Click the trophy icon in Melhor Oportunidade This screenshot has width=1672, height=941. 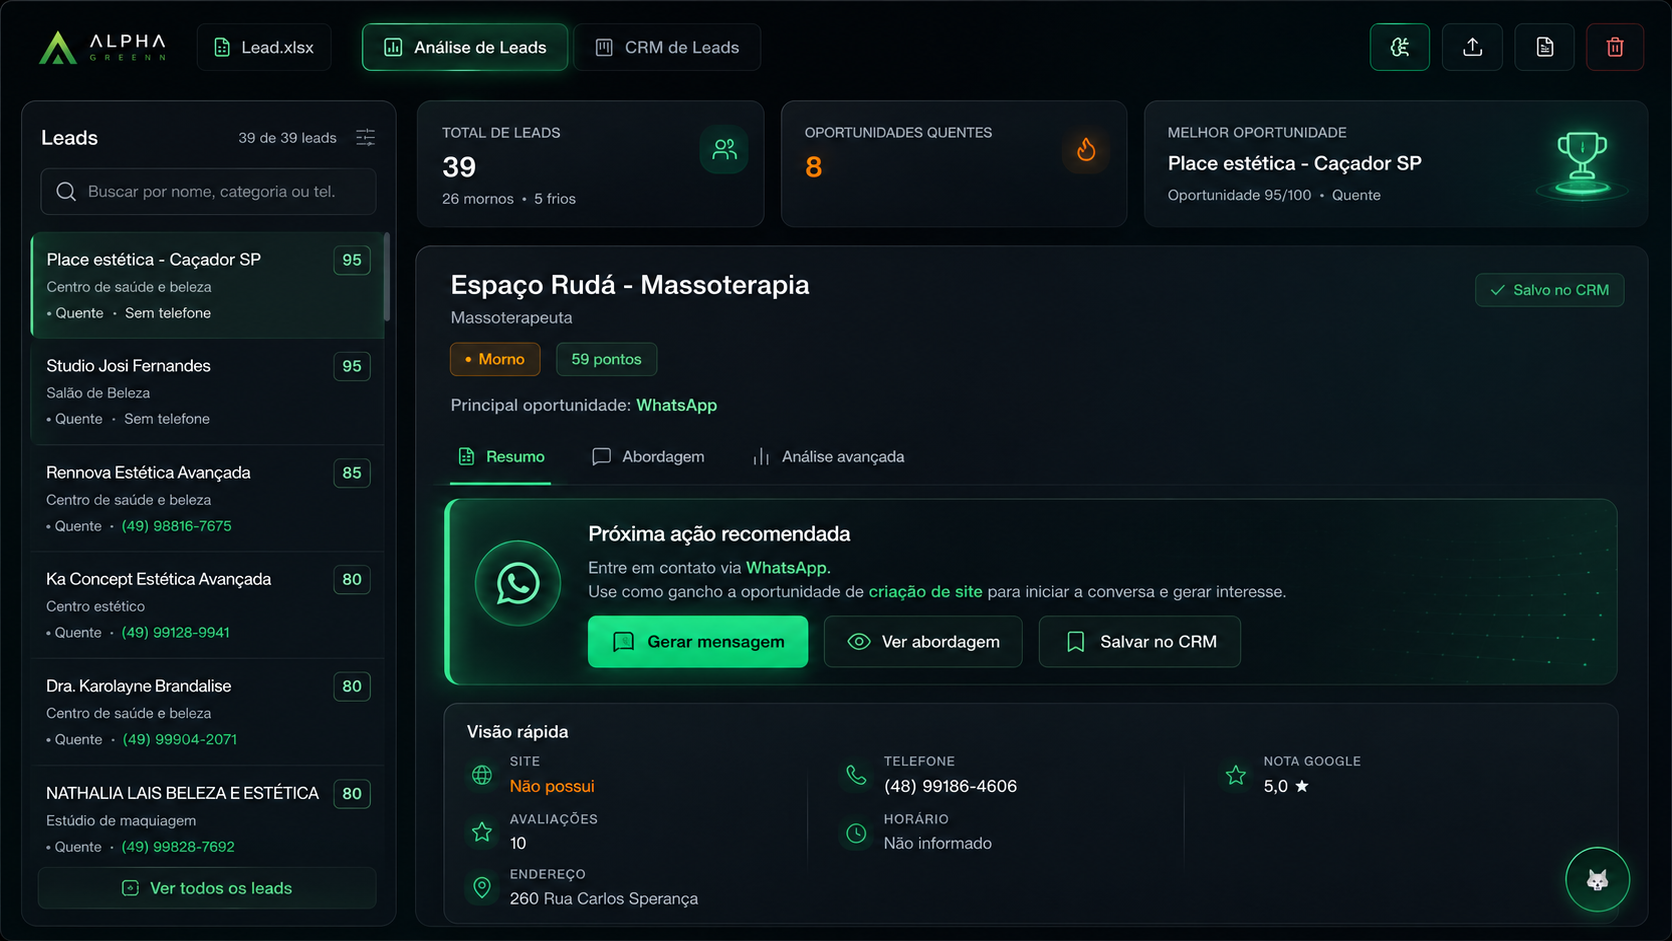tap(1582, 163)
